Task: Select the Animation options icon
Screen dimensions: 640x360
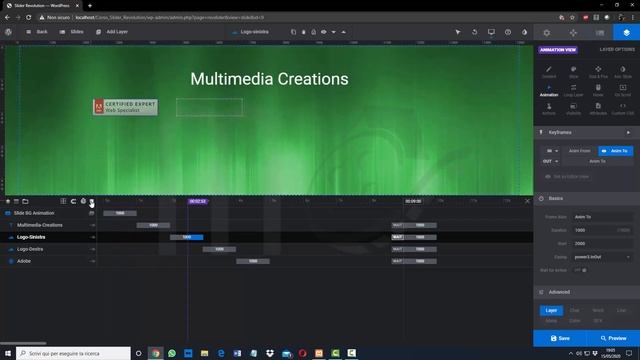Action: (549, 90)
